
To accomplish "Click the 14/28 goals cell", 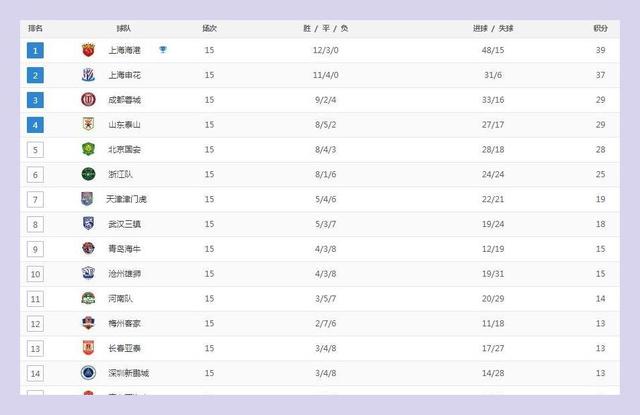I will 493,373.
